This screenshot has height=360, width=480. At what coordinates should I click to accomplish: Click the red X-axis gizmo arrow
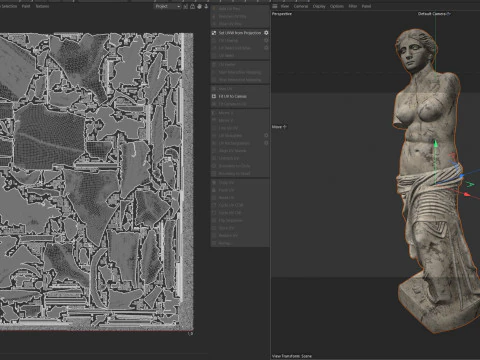[x=468, y=194]
